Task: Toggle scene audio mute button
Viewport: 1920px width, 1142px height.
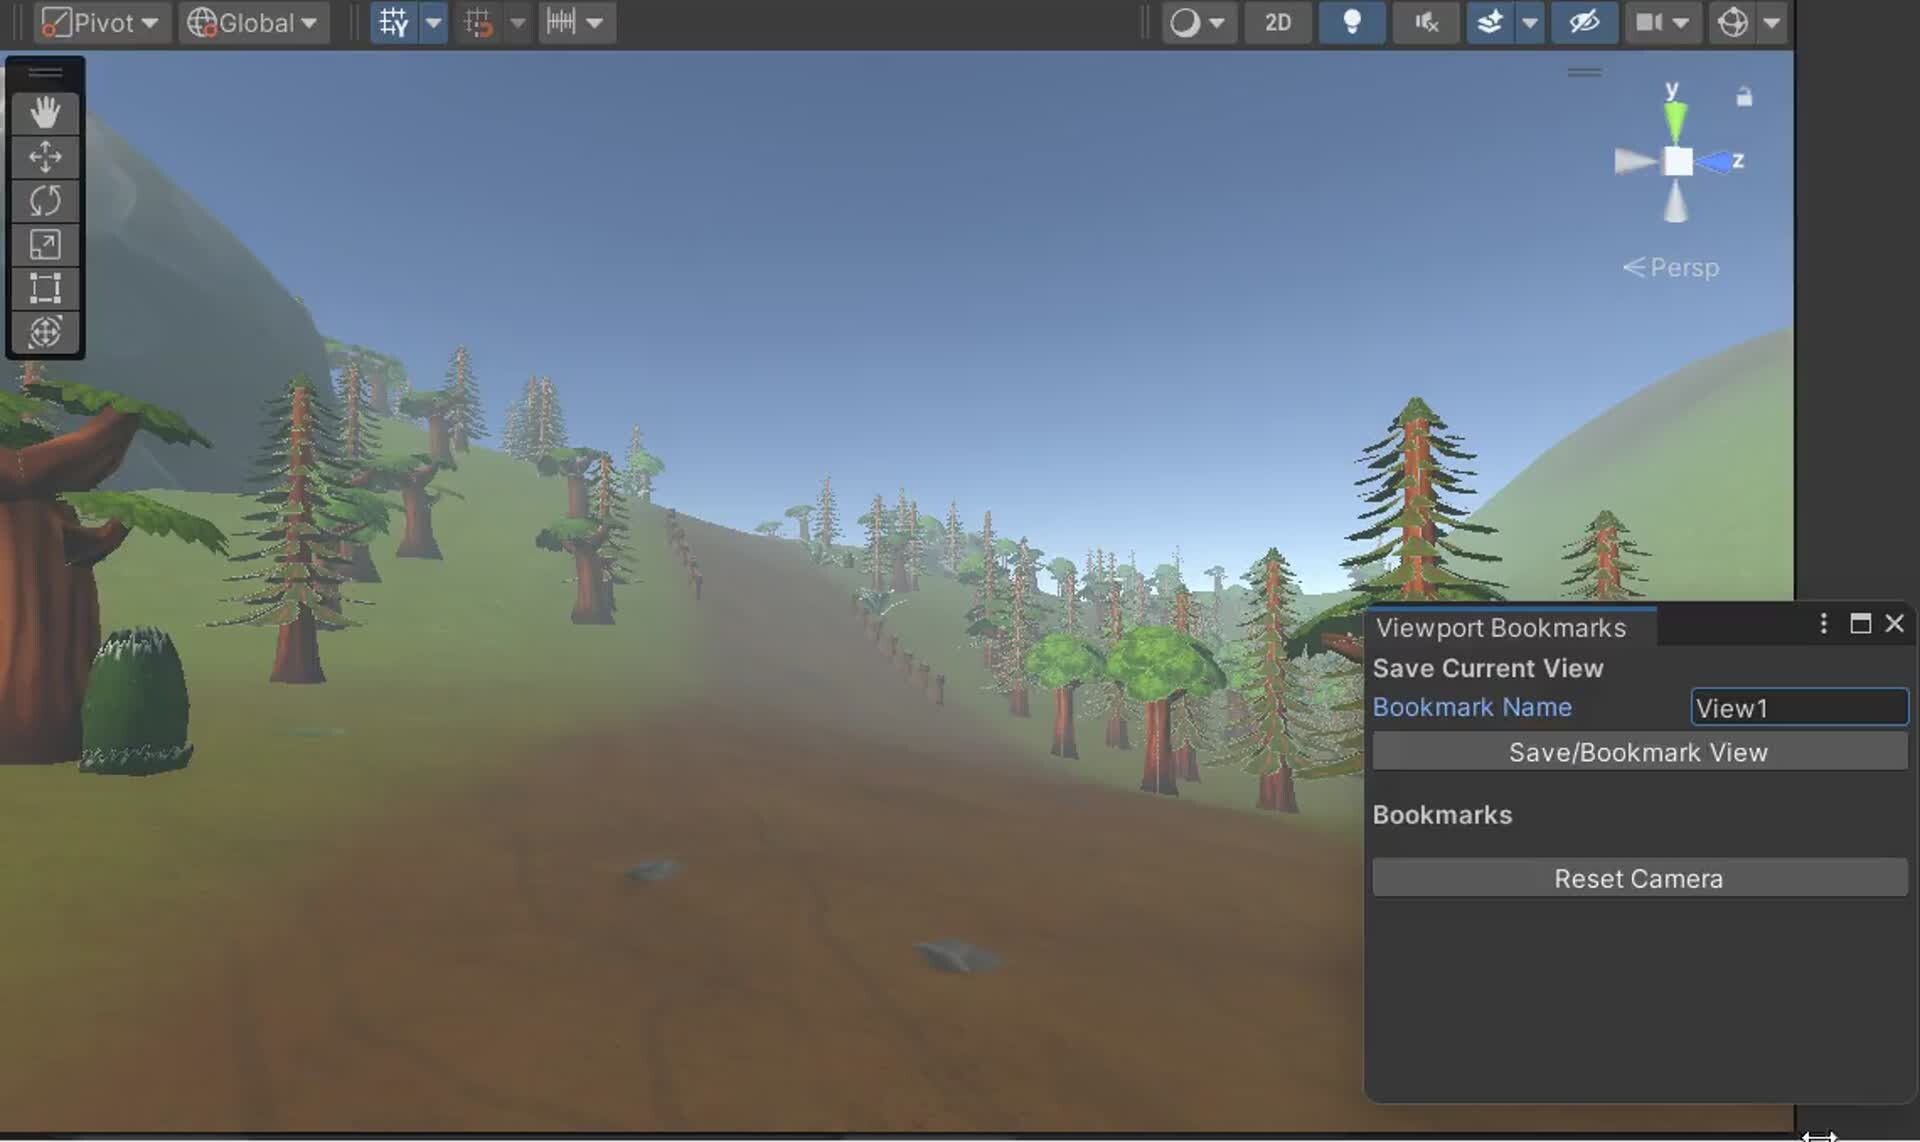Action: [1425, 23]
